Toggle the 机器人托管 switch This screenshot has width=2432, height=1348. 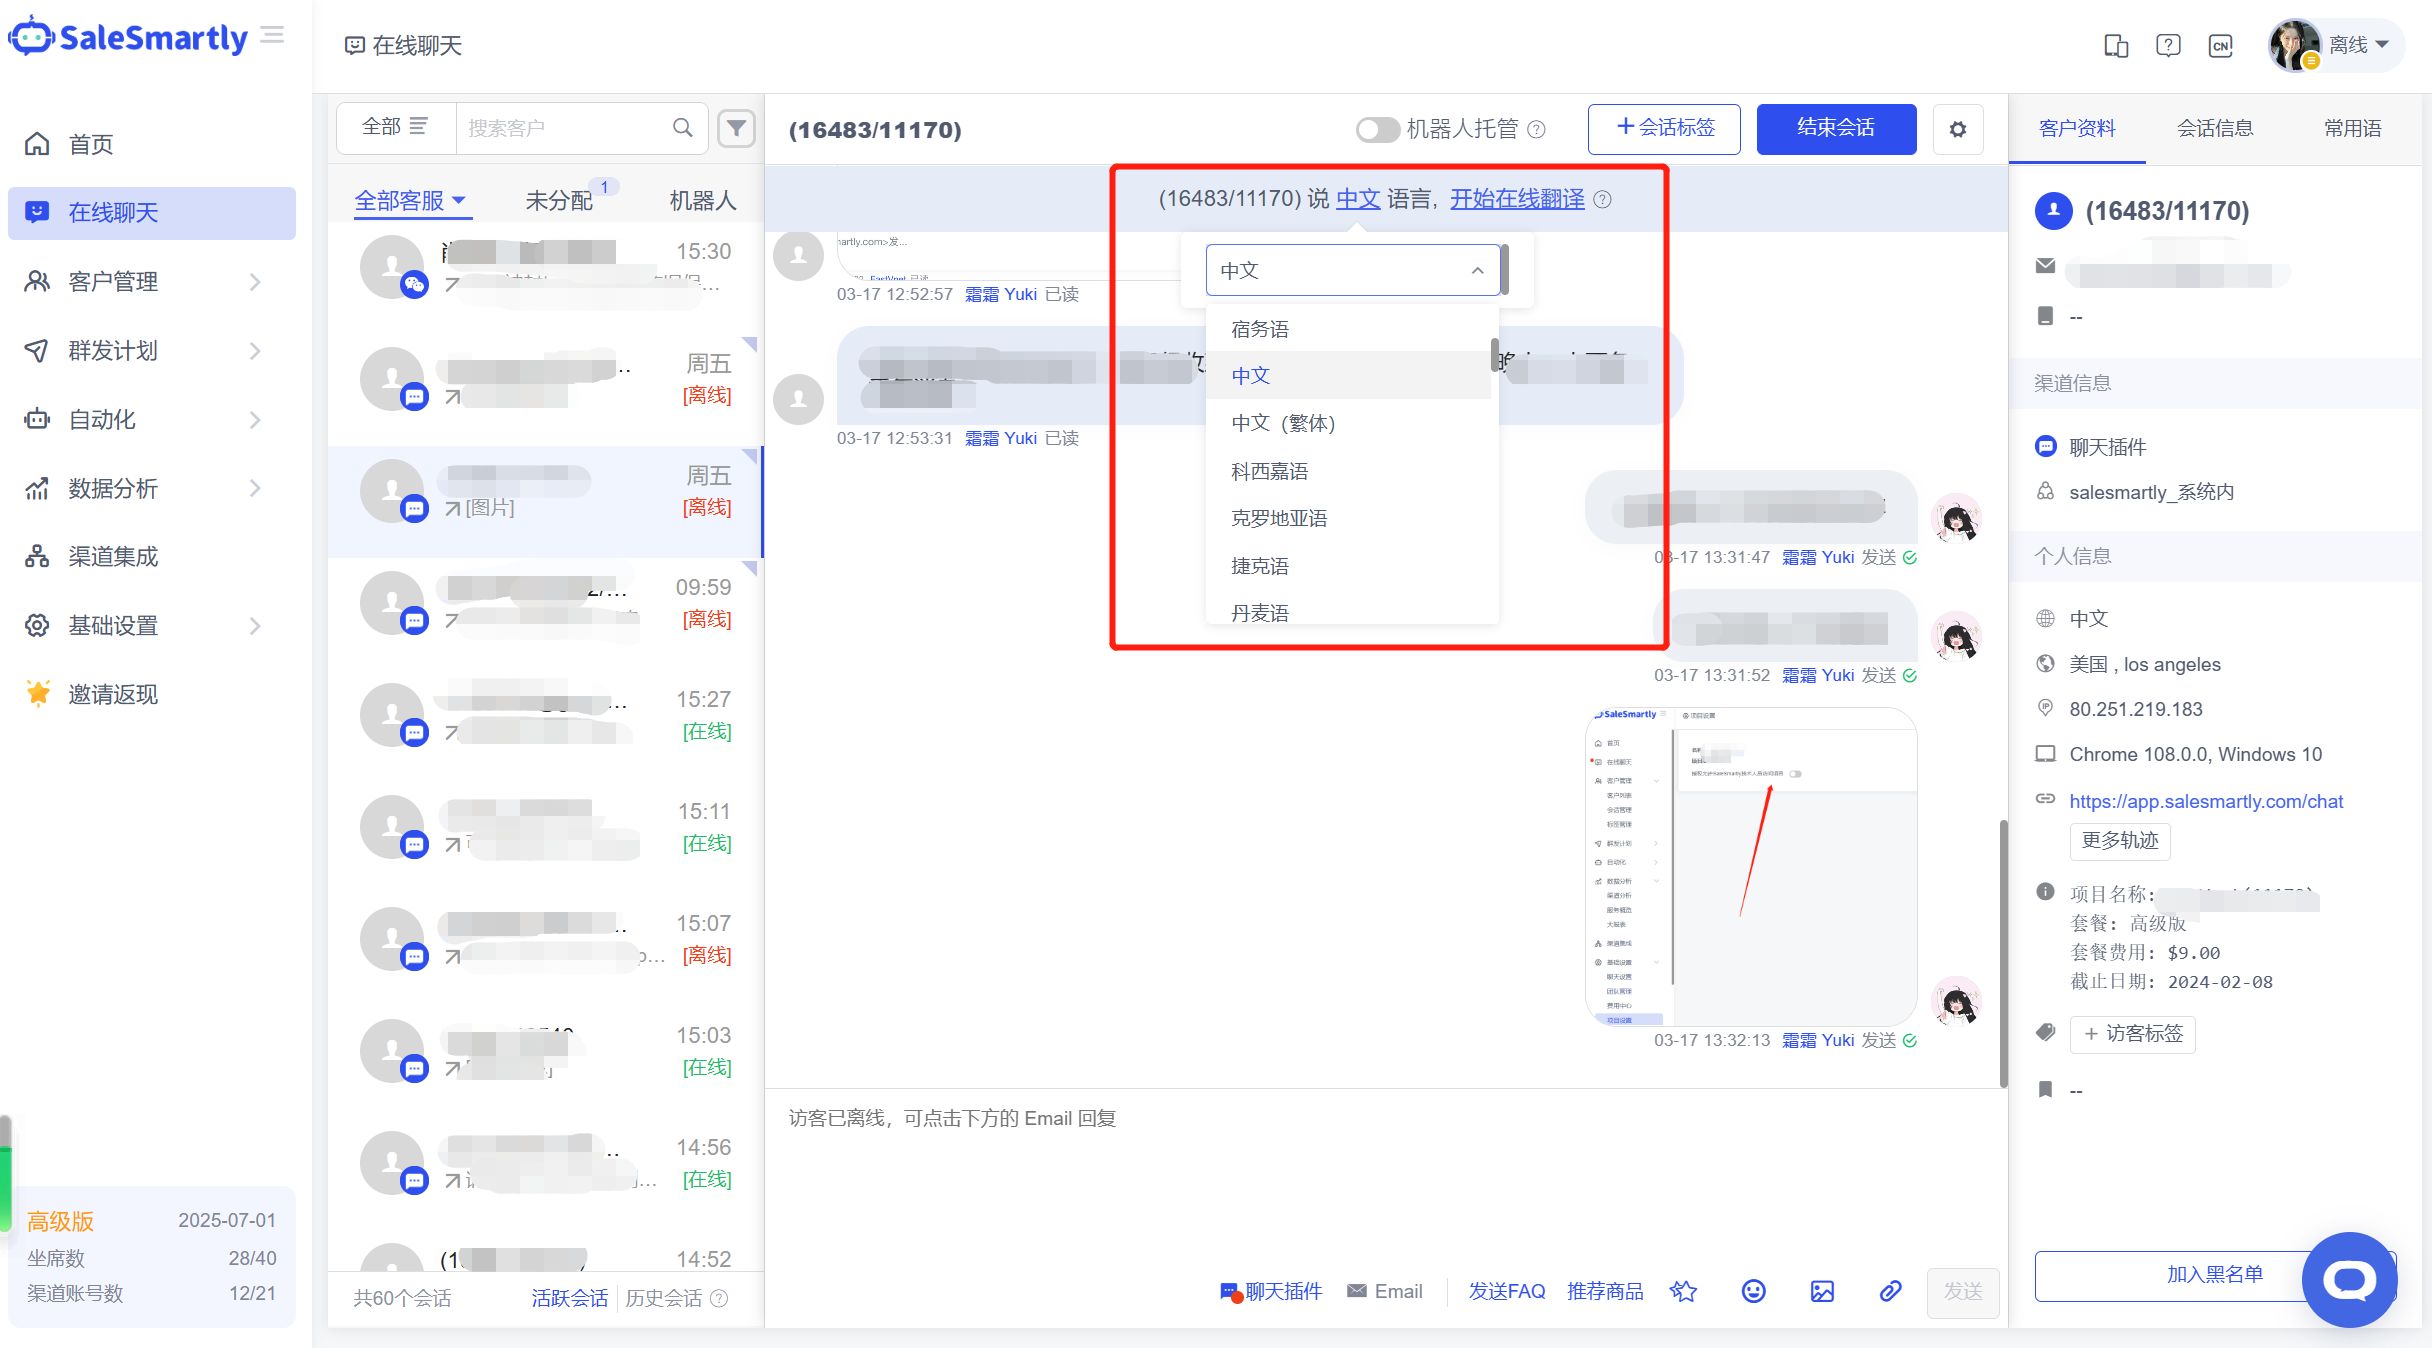coord(1377,129)
